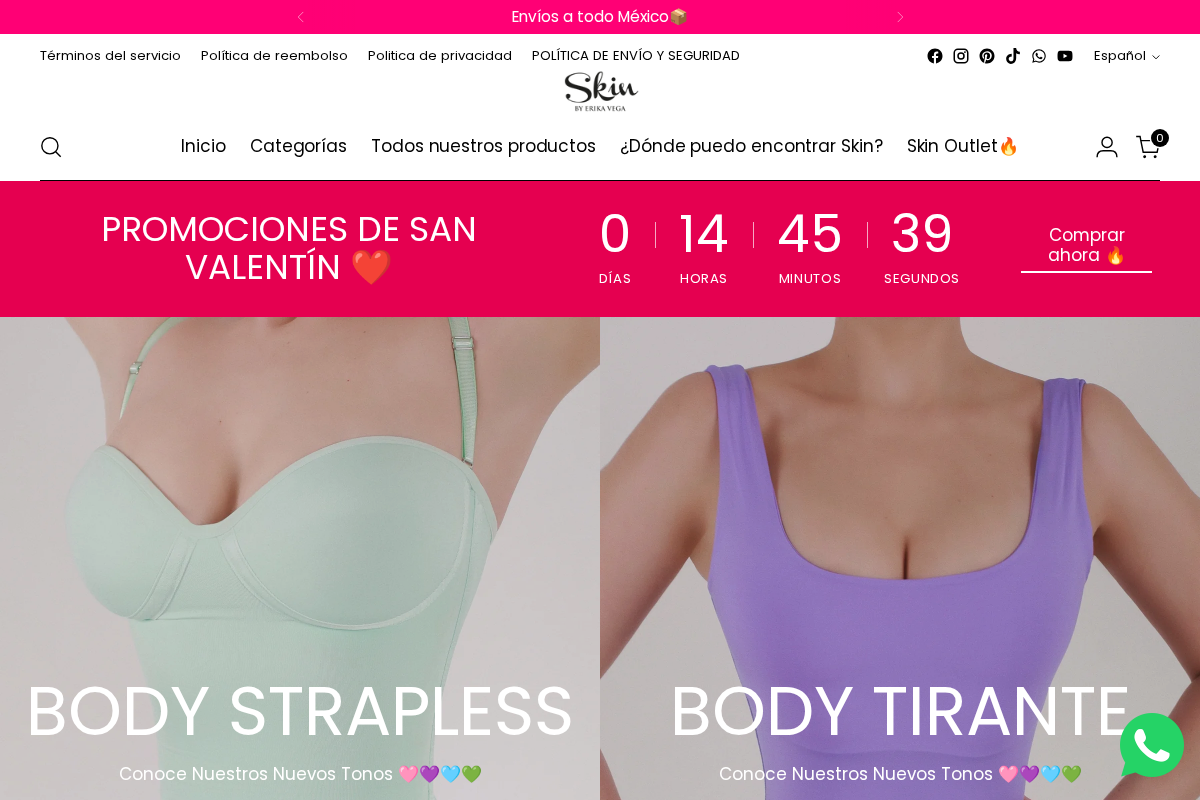The width and height of the screenshot is (1200, 800).
Task: Open Política de reembolso link
Action: (274, 56)
